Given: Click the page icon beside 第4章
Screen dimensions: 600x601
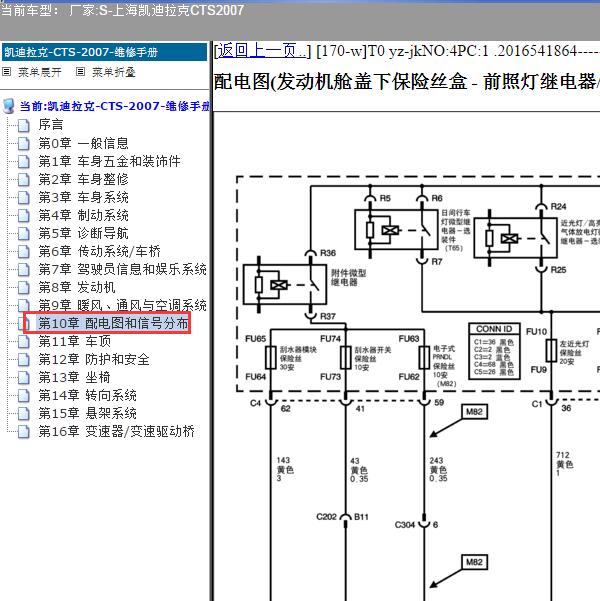Looking at the screenshot, I should click(x=24, y=215).
